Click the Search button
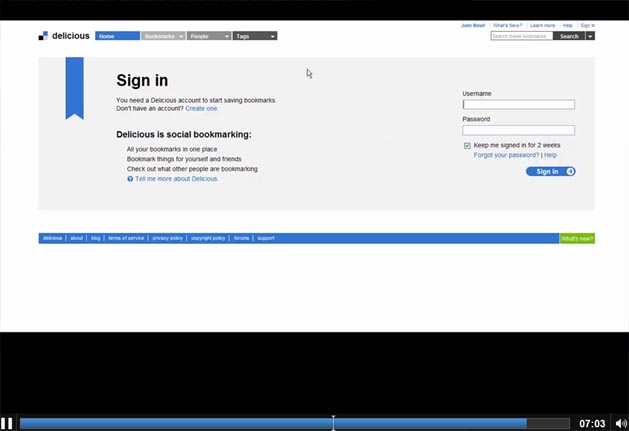This screenshot has height=431, width=629. (569, 36)
